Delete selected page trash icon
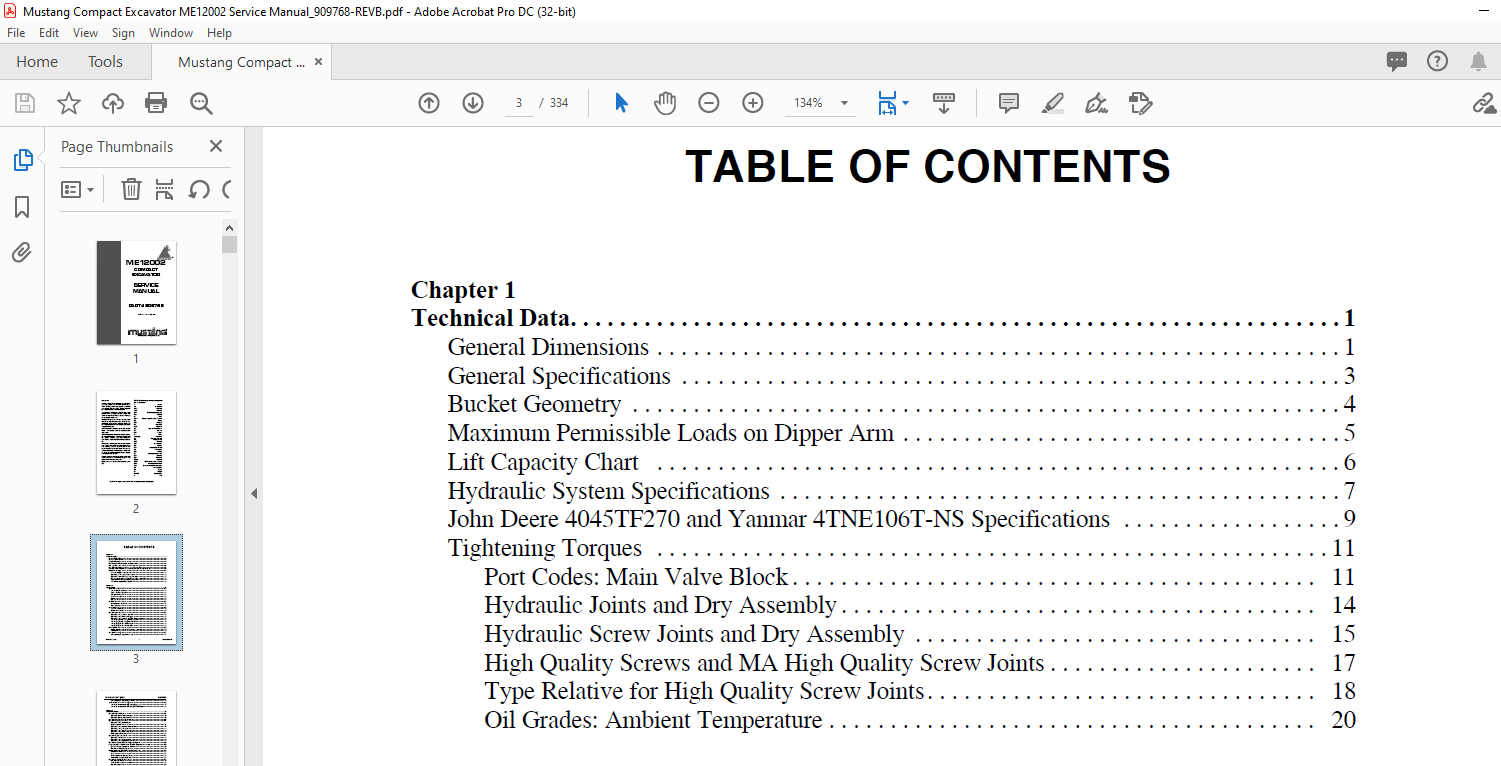 [x=131, y=189]
